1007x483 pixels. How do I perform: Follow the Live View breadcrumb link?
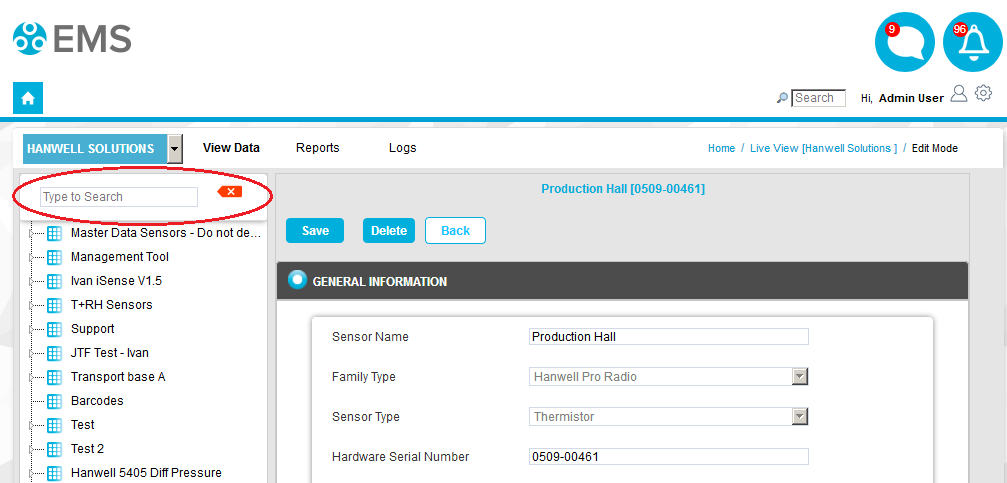click(x=823, y=148)
